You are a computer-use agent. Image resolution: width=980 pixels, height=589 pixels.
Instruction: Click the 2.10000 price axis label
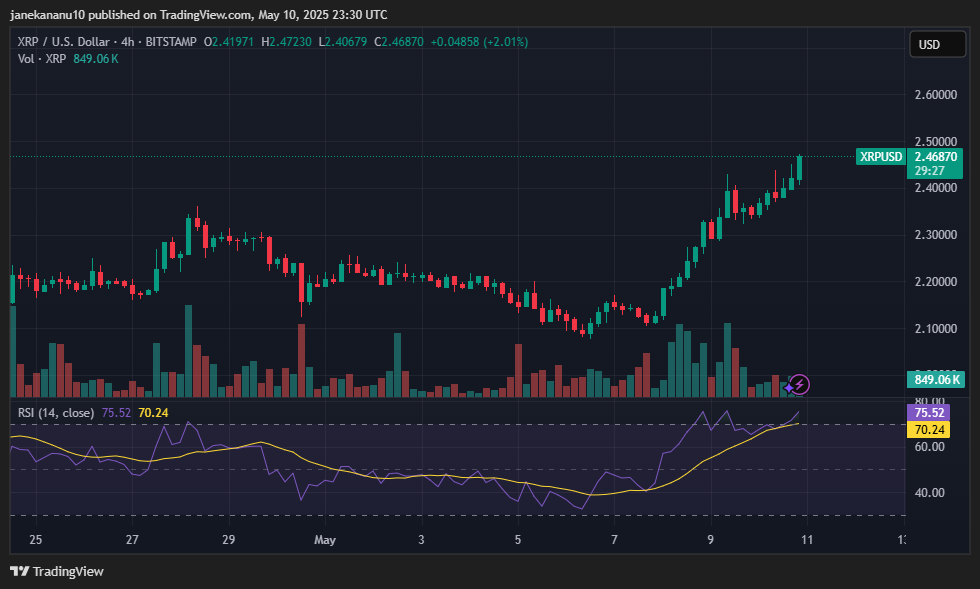tap(936, 329)
